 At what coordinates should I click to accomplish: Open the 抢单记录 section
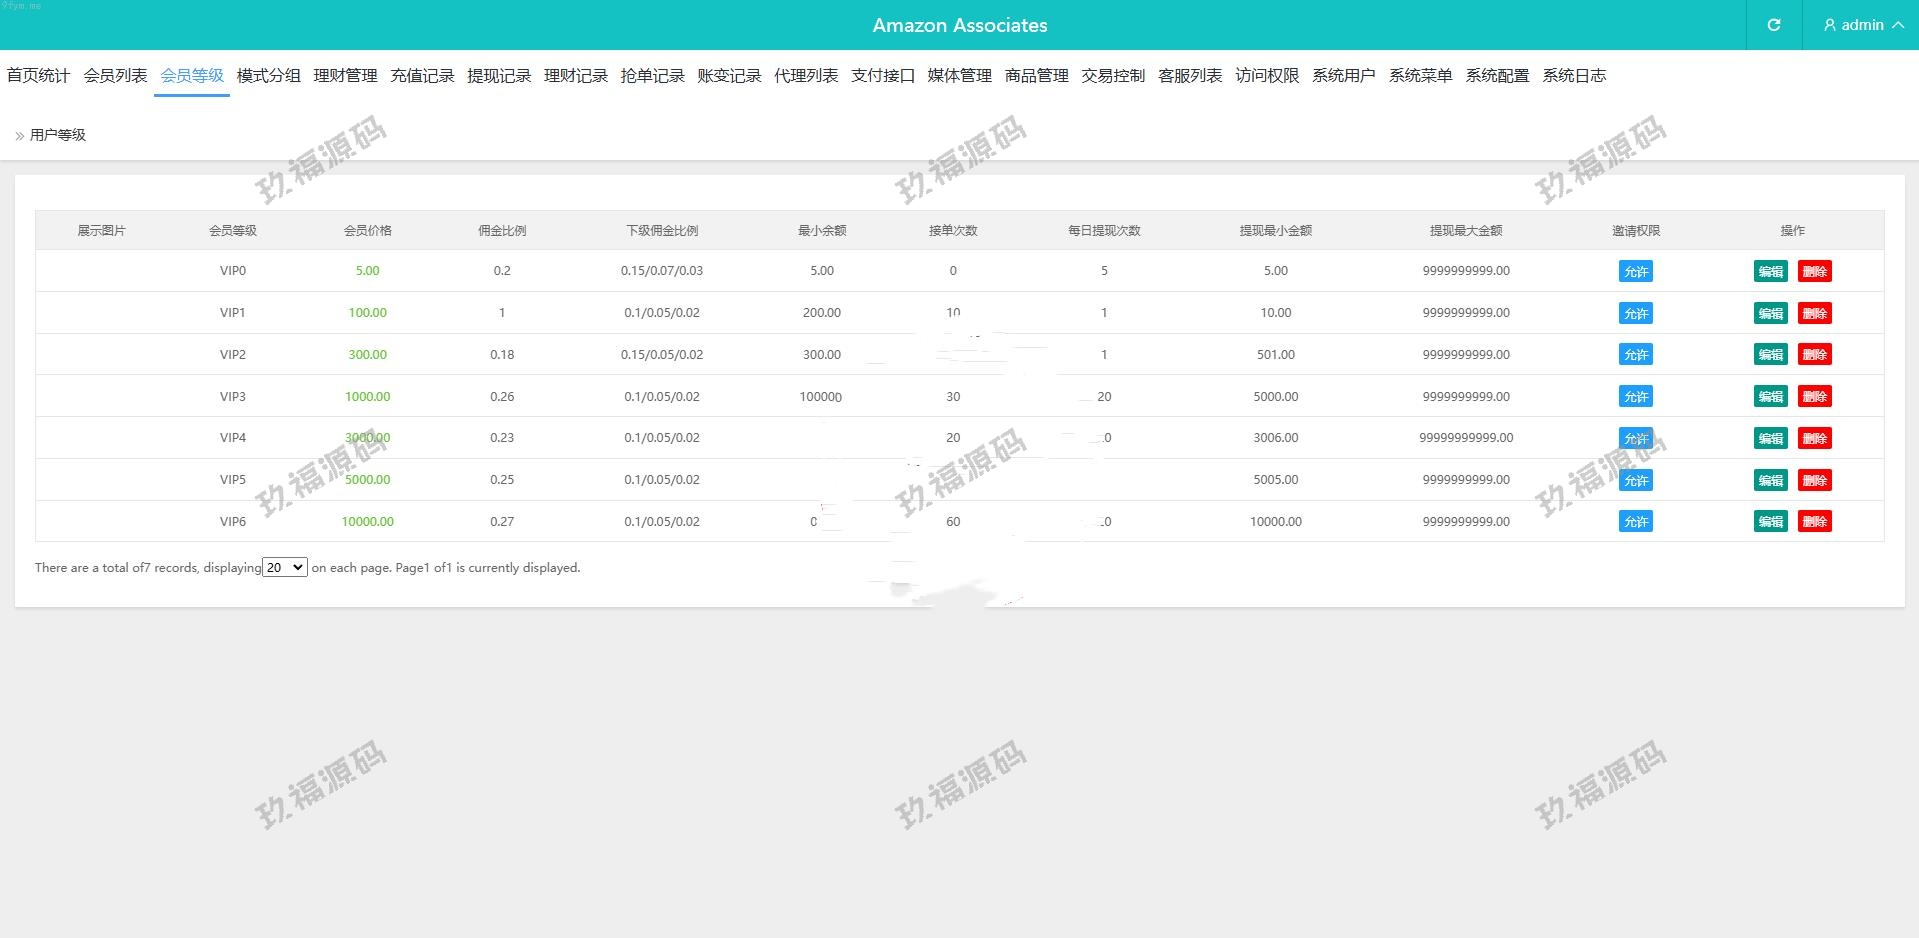[651, 75]
